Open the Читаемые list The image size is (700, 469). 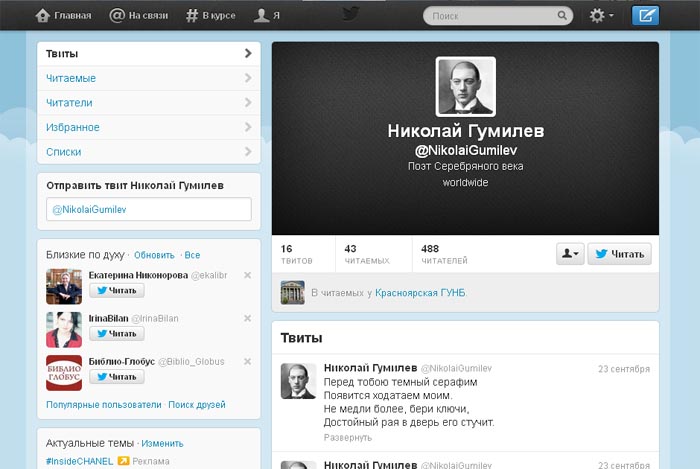[x=149, y=78]
